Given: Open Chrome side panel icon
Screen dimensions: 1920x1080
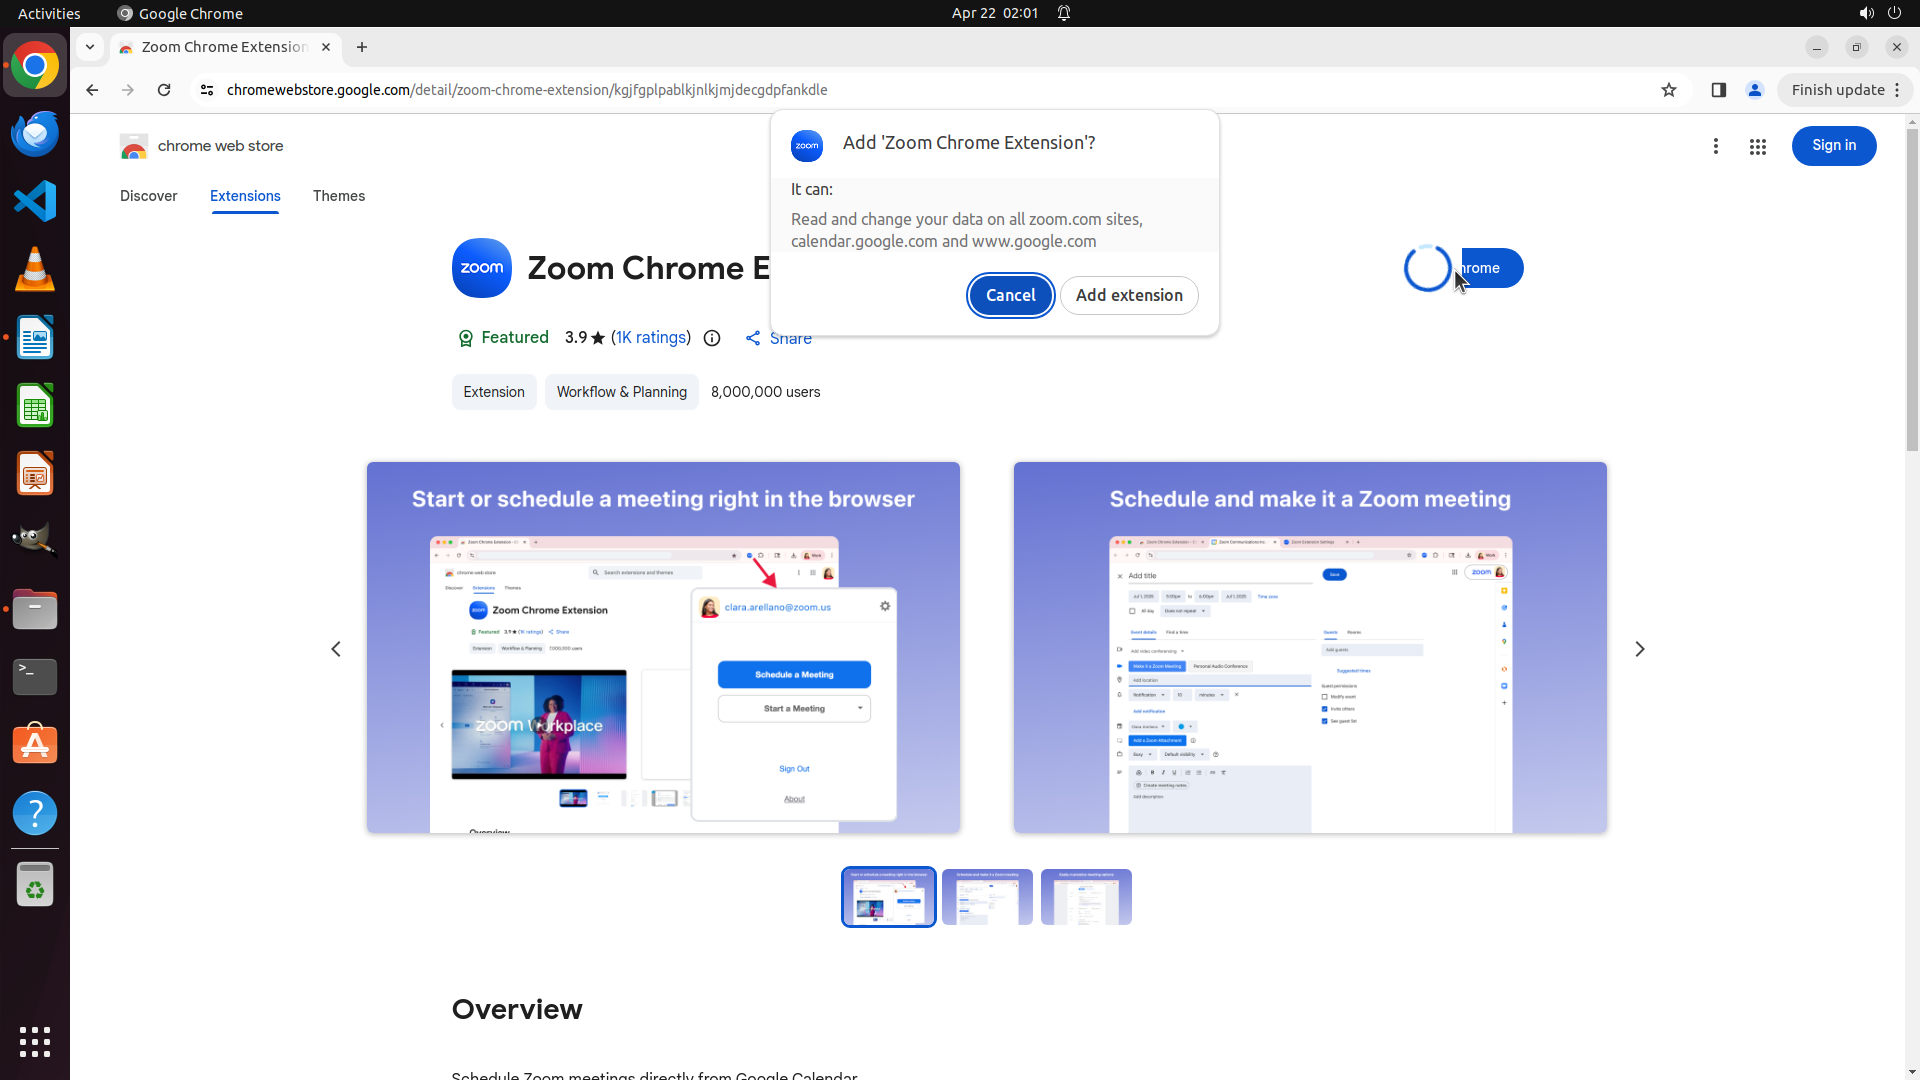Looking at the screenshot, I should (1718, 90).
